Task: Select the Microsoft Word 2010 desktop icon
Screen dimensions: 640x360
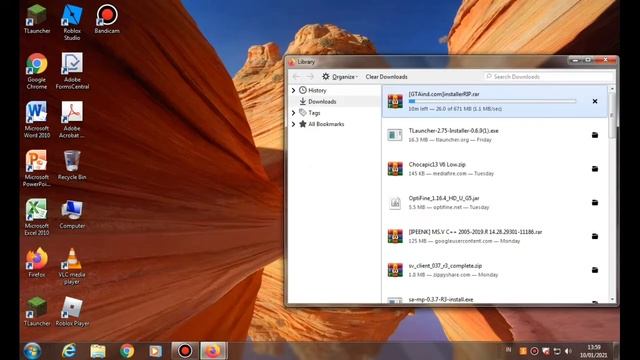Action: 37,120
